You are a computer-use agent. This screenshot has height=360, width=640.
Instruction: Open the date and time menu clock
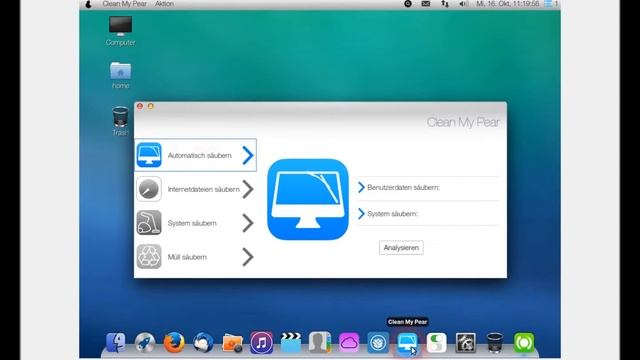coord(508,4)
